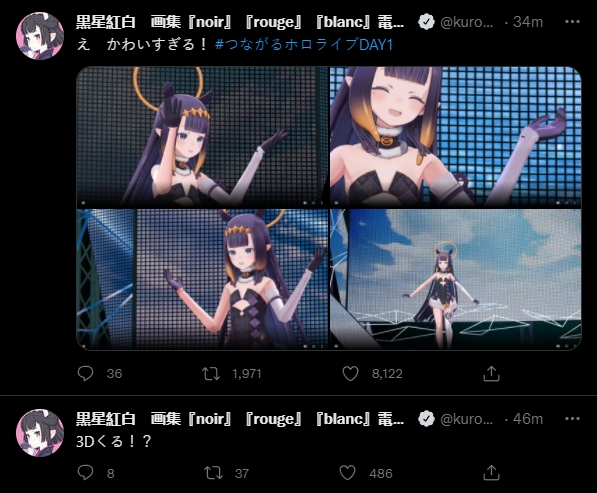Open reply on the 36-comment tweet

85,373
